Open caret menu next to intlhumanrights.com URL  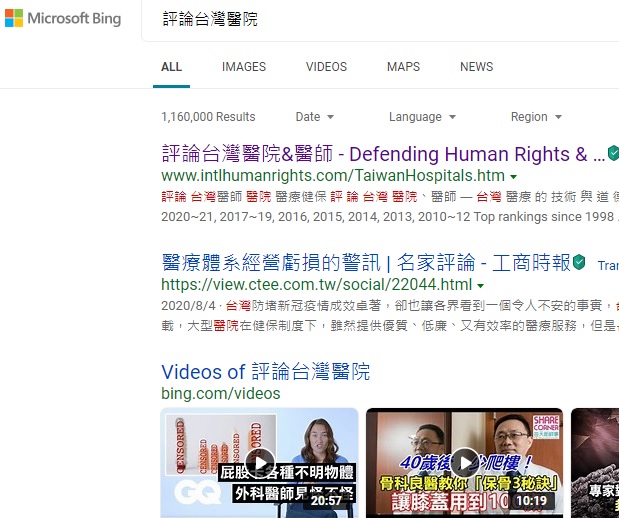pyautogui.click(x=513, y=176)
